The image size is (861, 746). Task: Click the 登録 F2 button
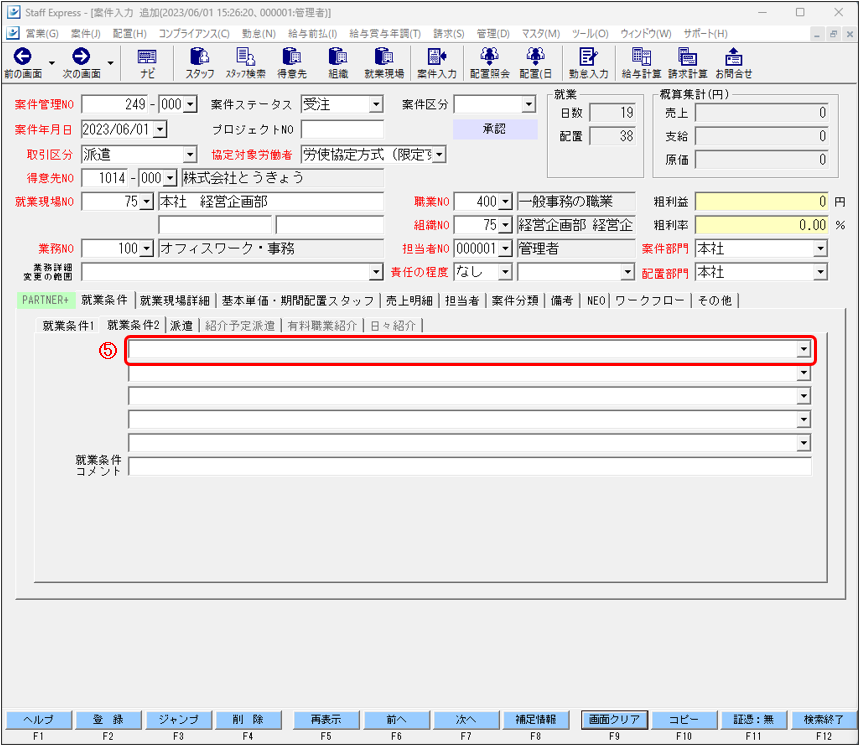(x=108, y=720)
